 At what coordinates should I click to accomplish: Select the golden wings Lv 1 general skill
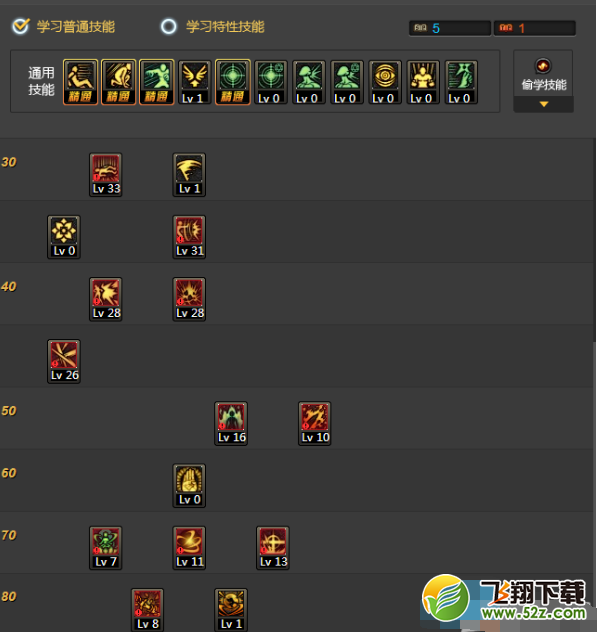[195, 82]
